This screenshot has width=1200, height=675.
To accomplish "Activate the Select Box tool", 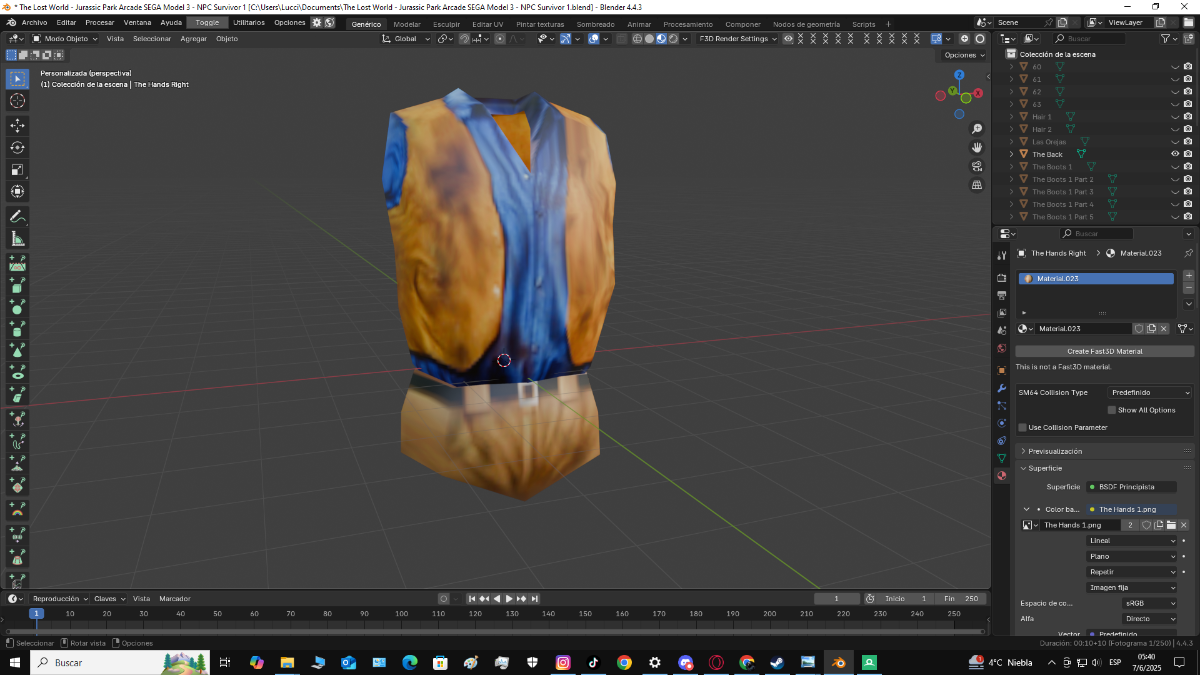I will click(17, 79).
